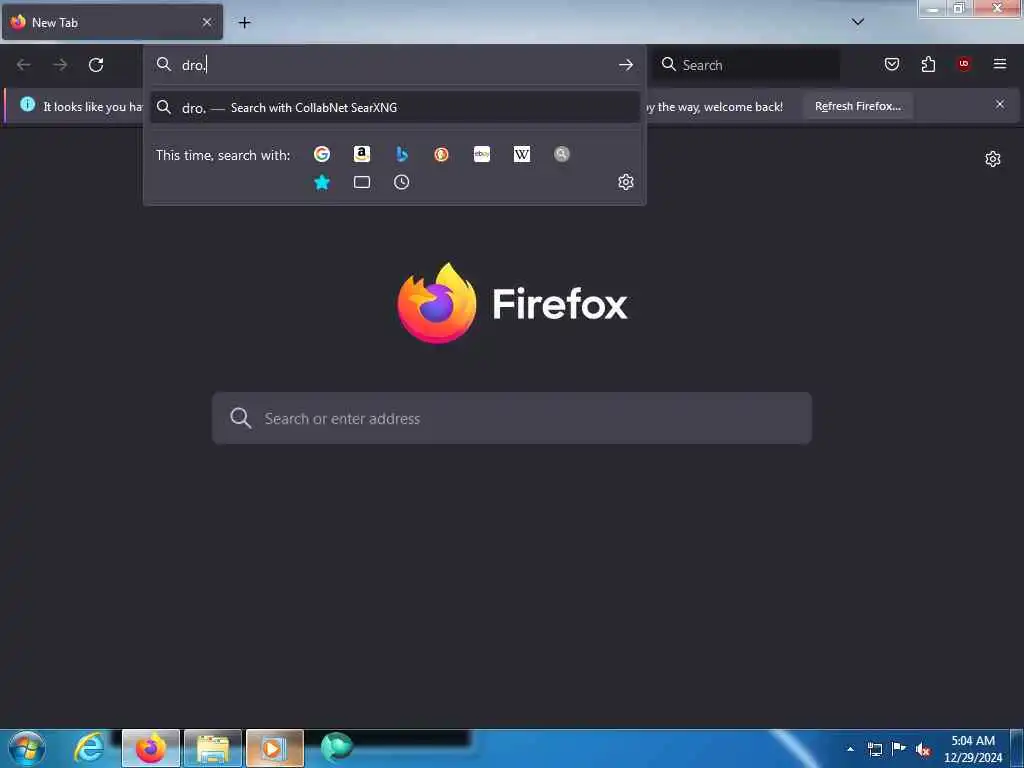Go back one page
Image resolution: width=1024 pixels, height=768 pixels.
[24, 65]
